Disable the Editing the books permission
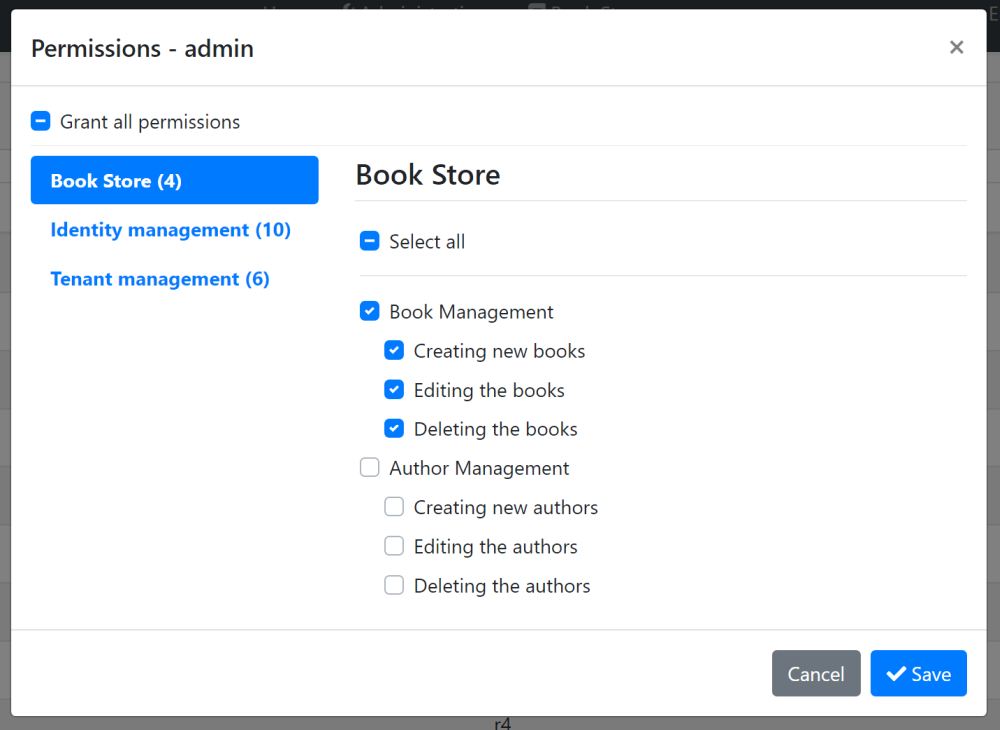The width and height of the screenshot is (1000, 730). (x=394, y=389)
